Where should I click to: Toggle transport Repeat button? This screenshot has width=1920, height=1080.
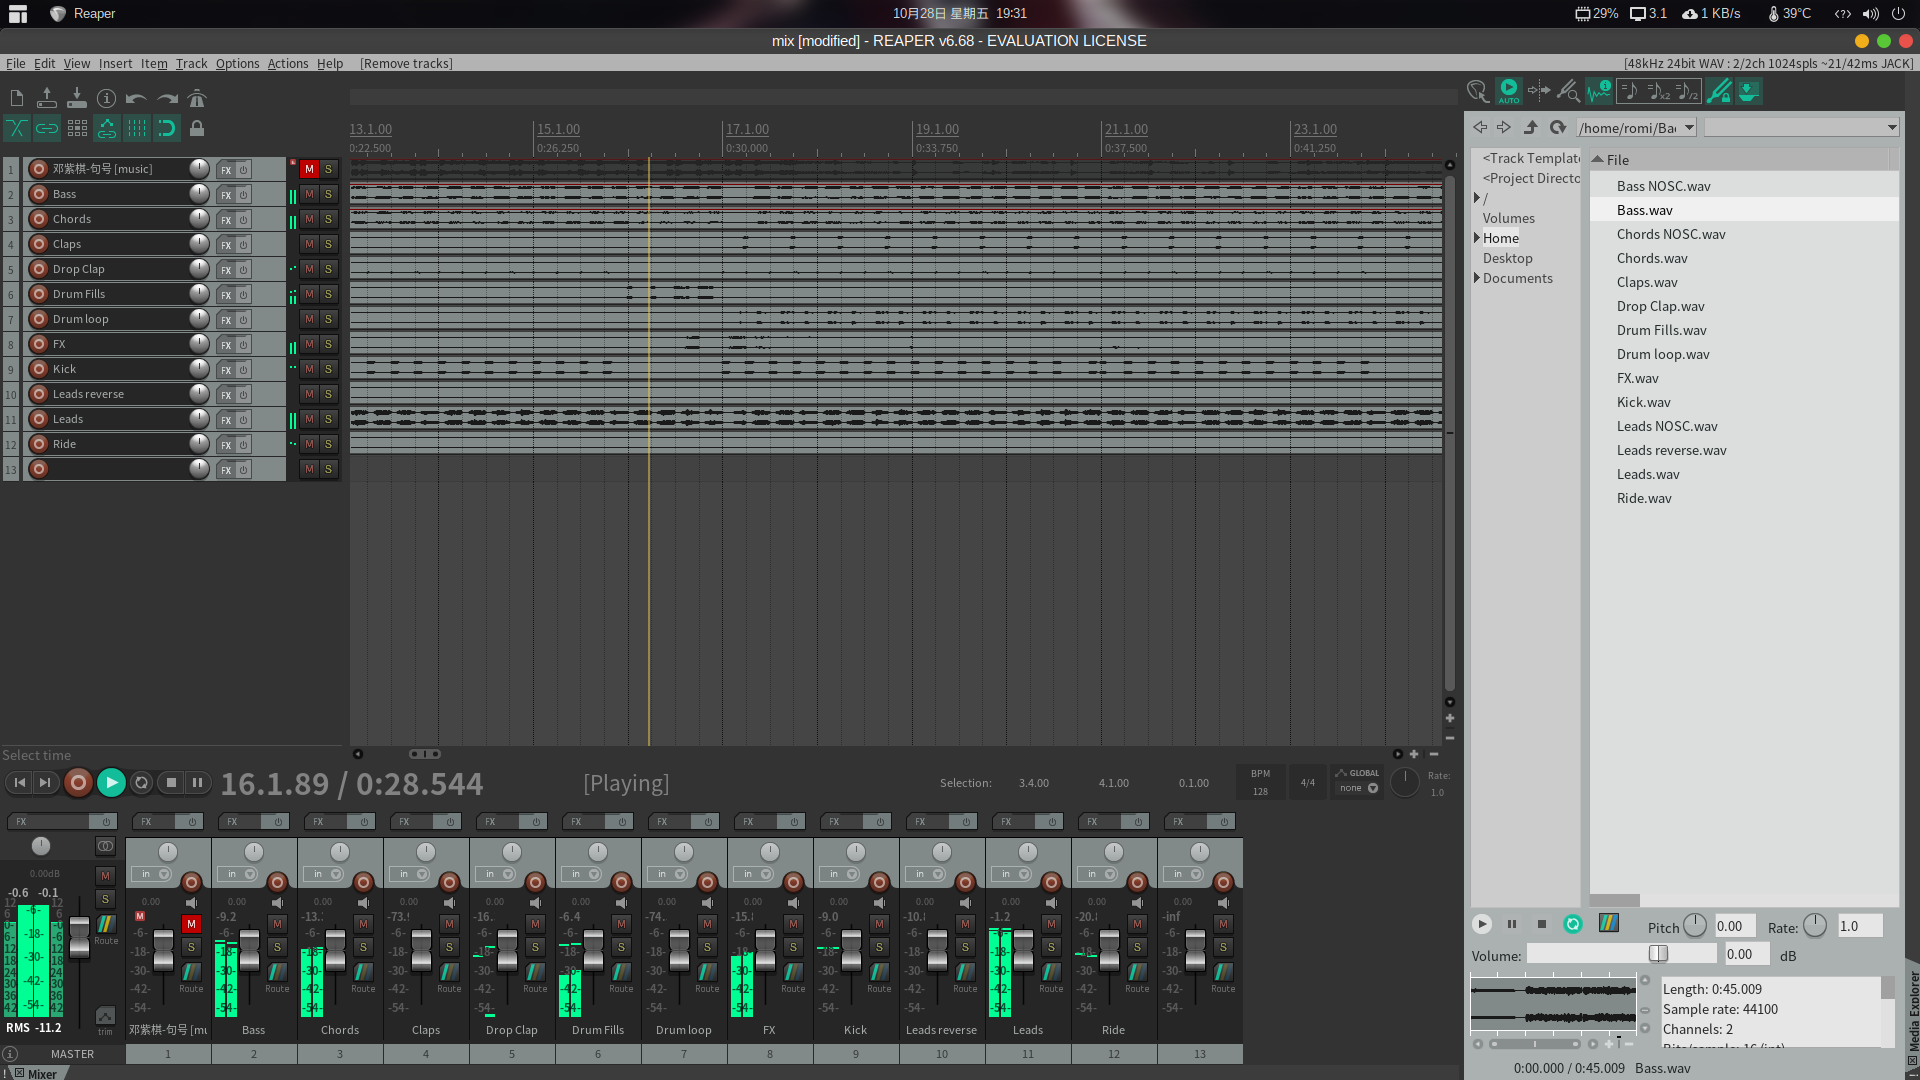pyautogui.click(x=142, y=783)
